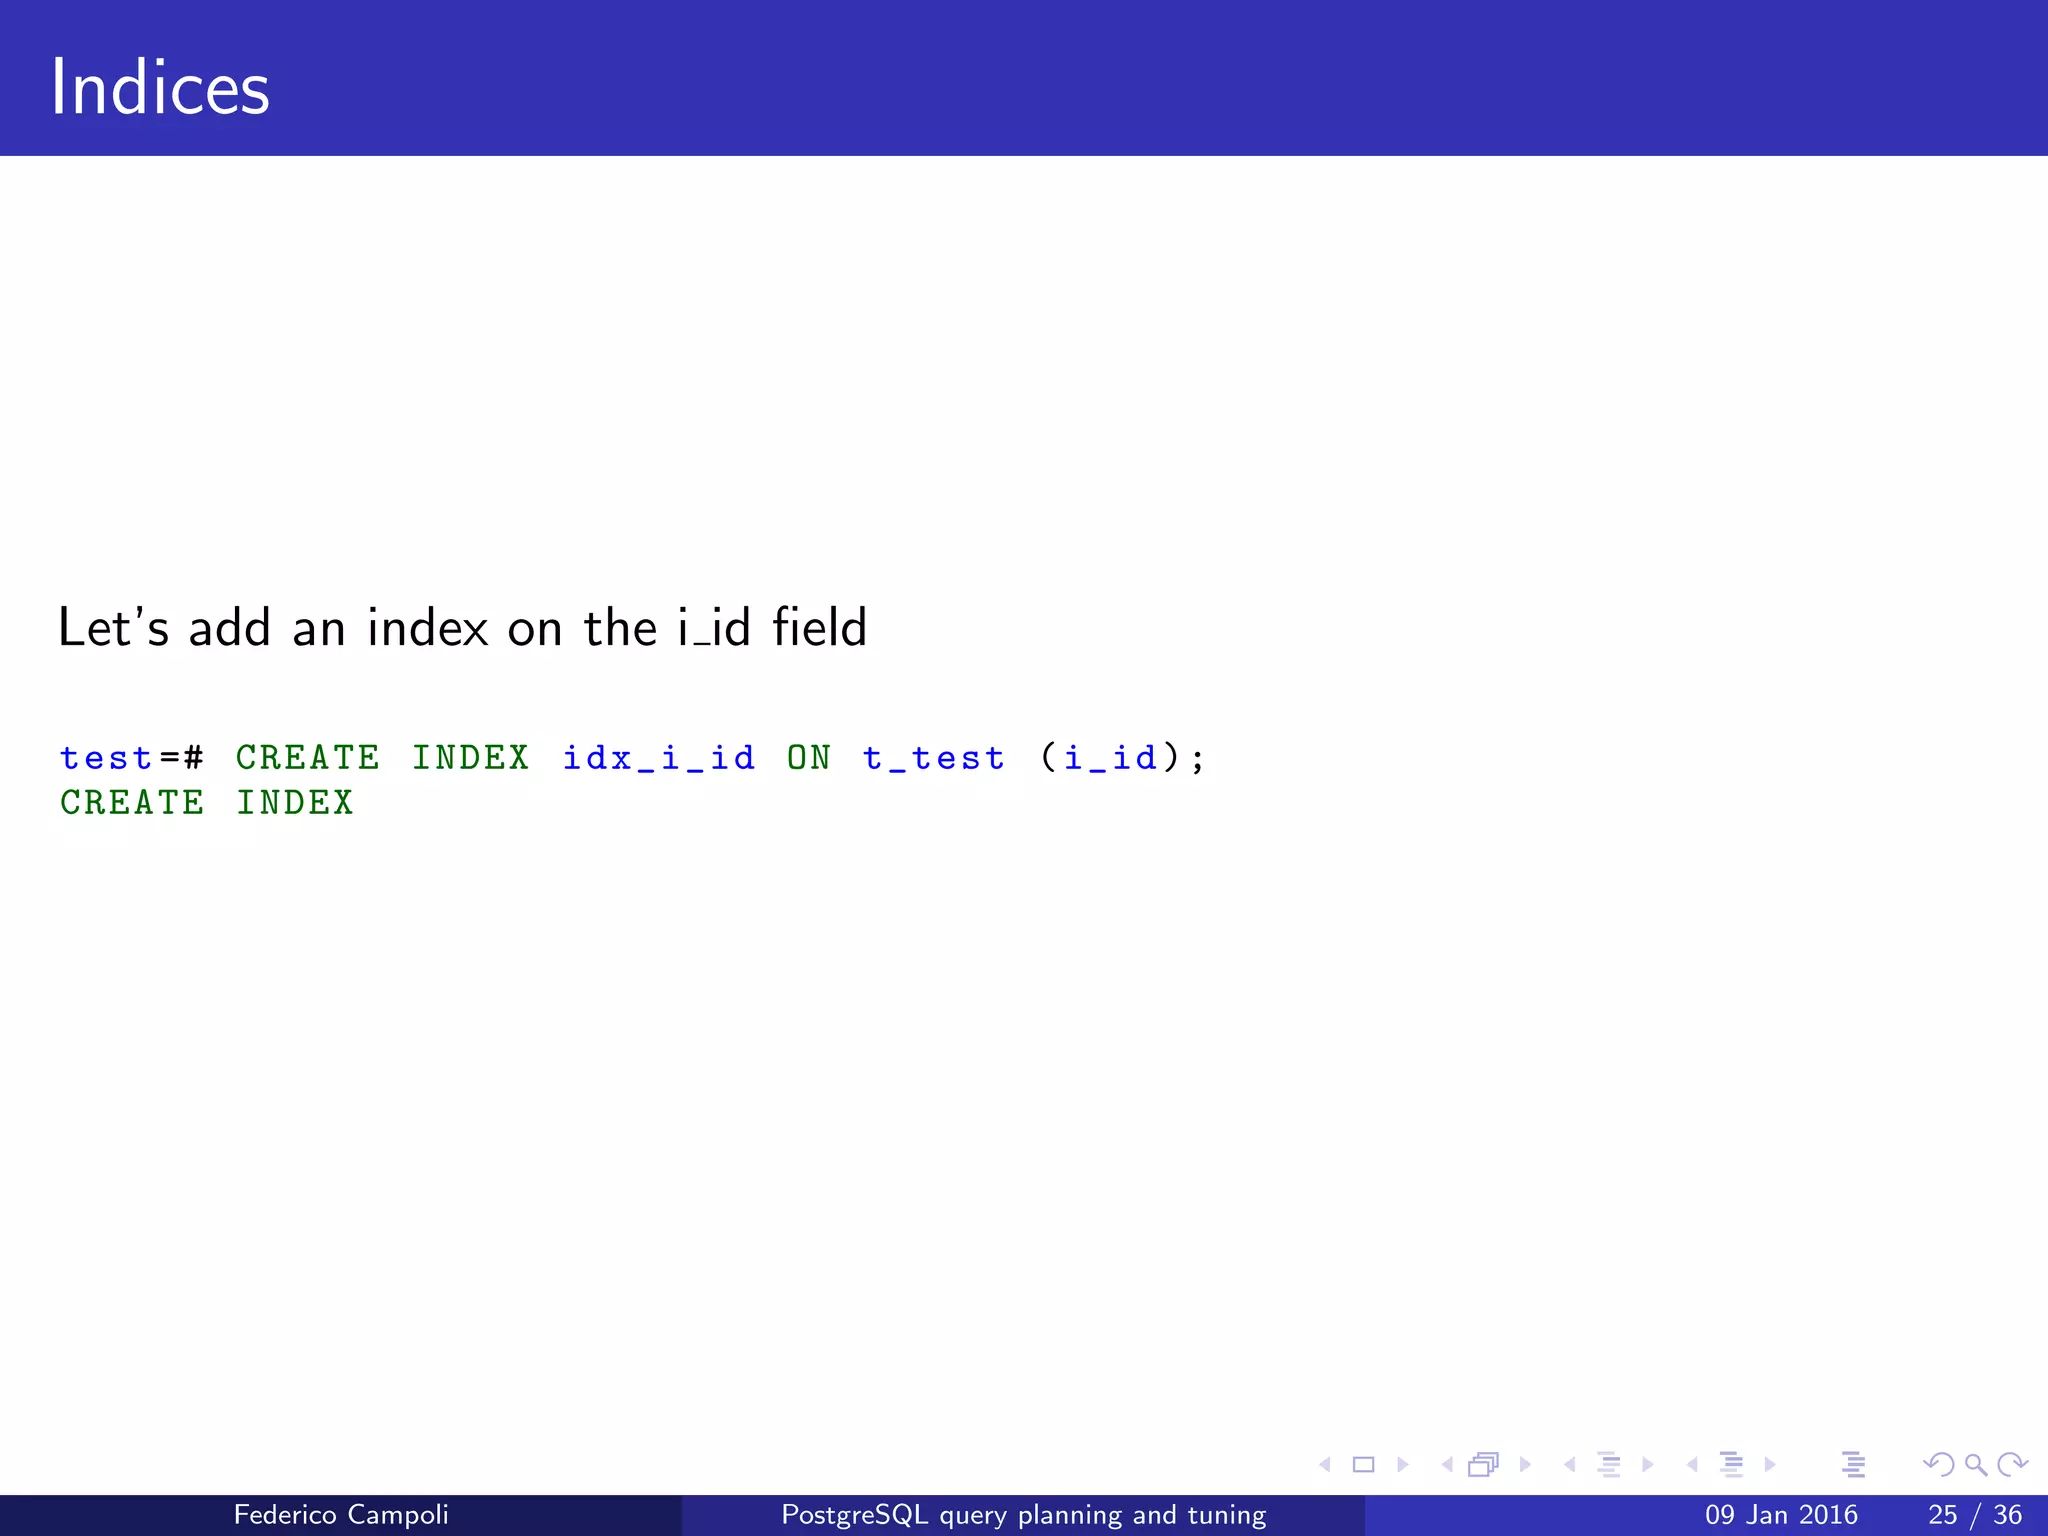
Task: Open search with magnifier icon
Action: click(x=1975, y=1465)
